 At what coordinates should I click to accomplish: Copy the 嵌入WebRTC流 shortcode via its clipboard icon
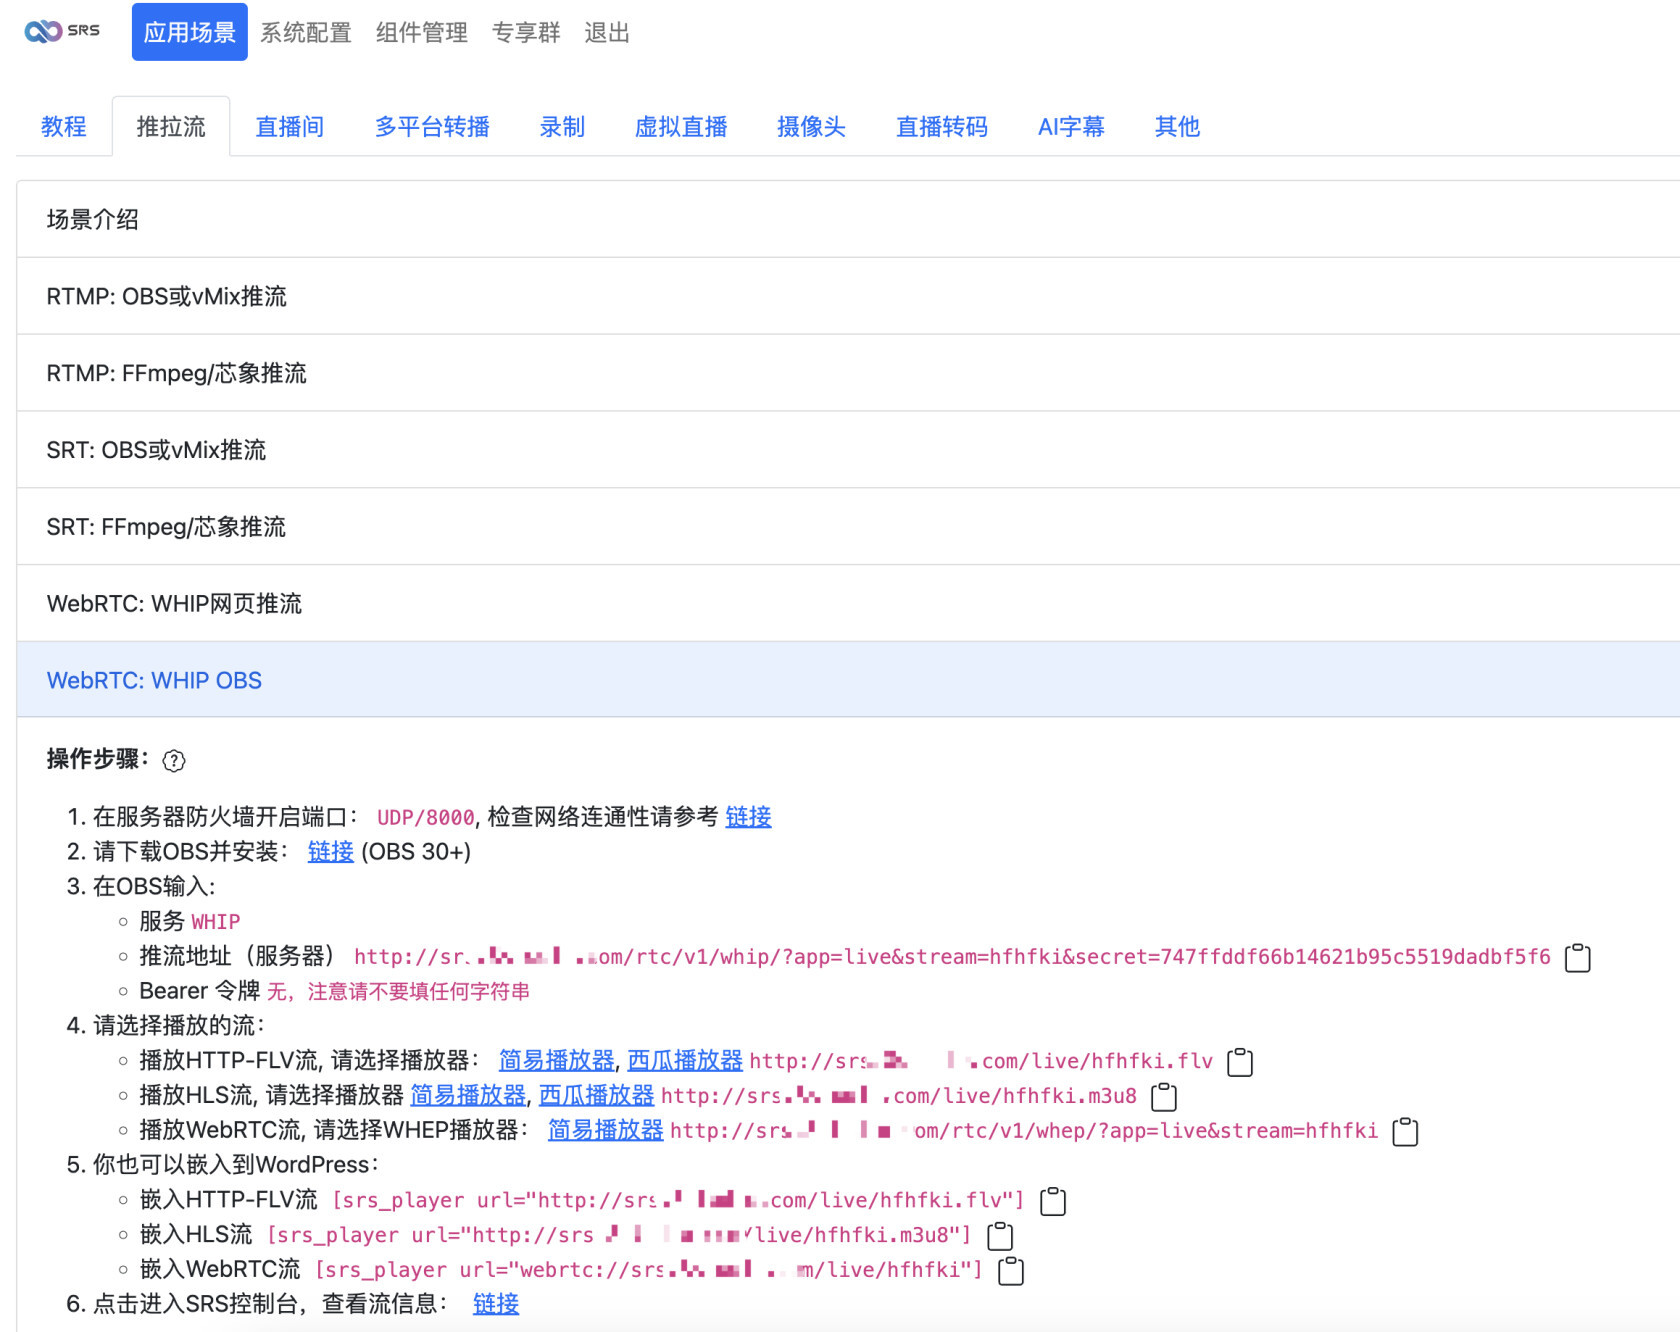[x=1011, y=1270]
